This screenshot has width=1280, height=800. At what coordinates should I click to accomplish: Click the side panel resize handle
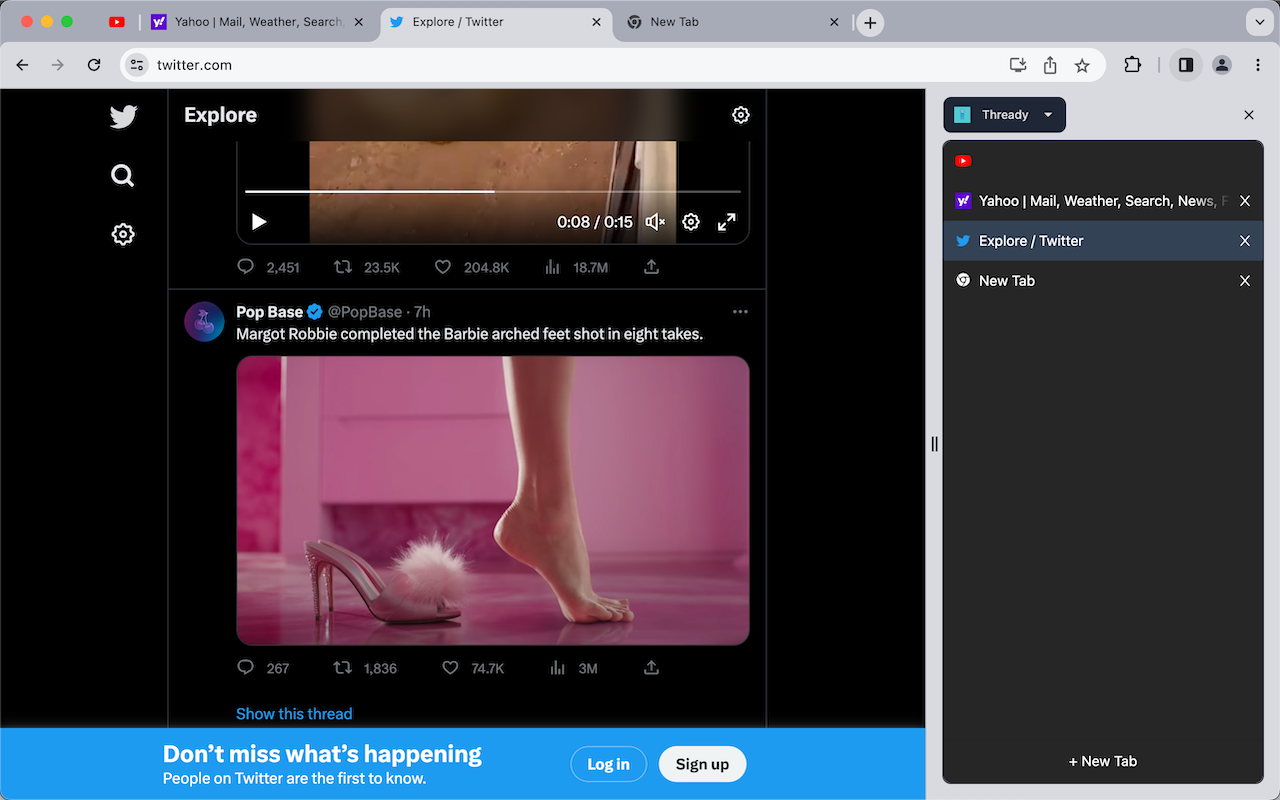pos(935,444)
